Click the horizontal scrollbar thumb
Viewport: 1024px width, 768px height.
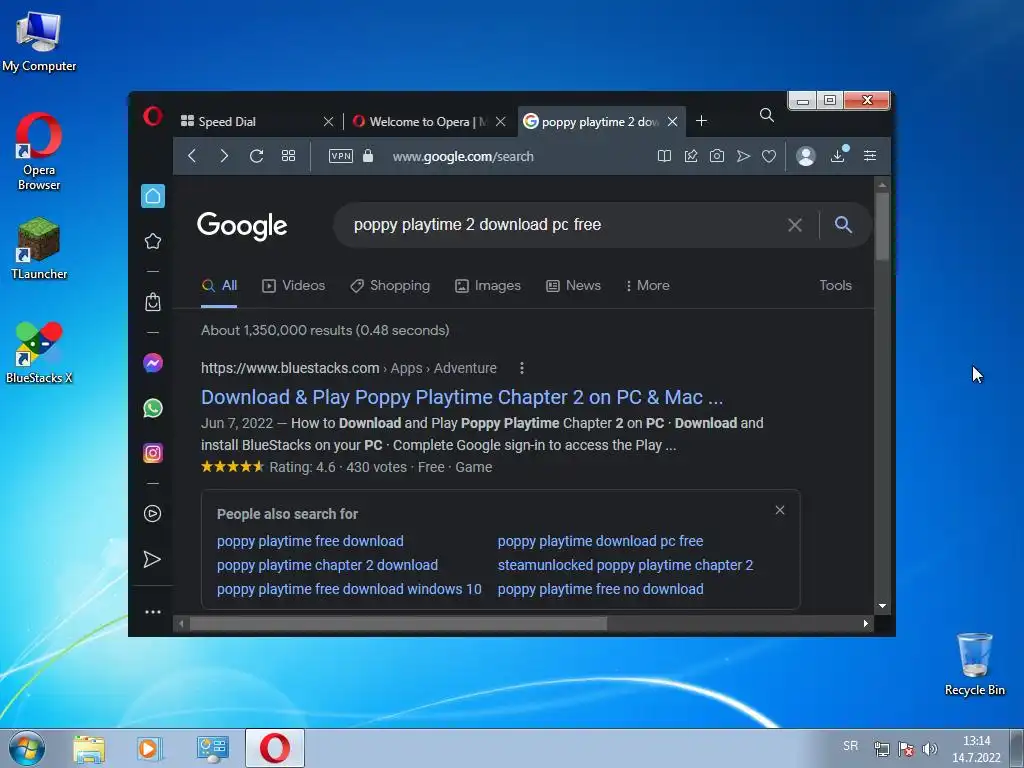click(x=398, y=624)
